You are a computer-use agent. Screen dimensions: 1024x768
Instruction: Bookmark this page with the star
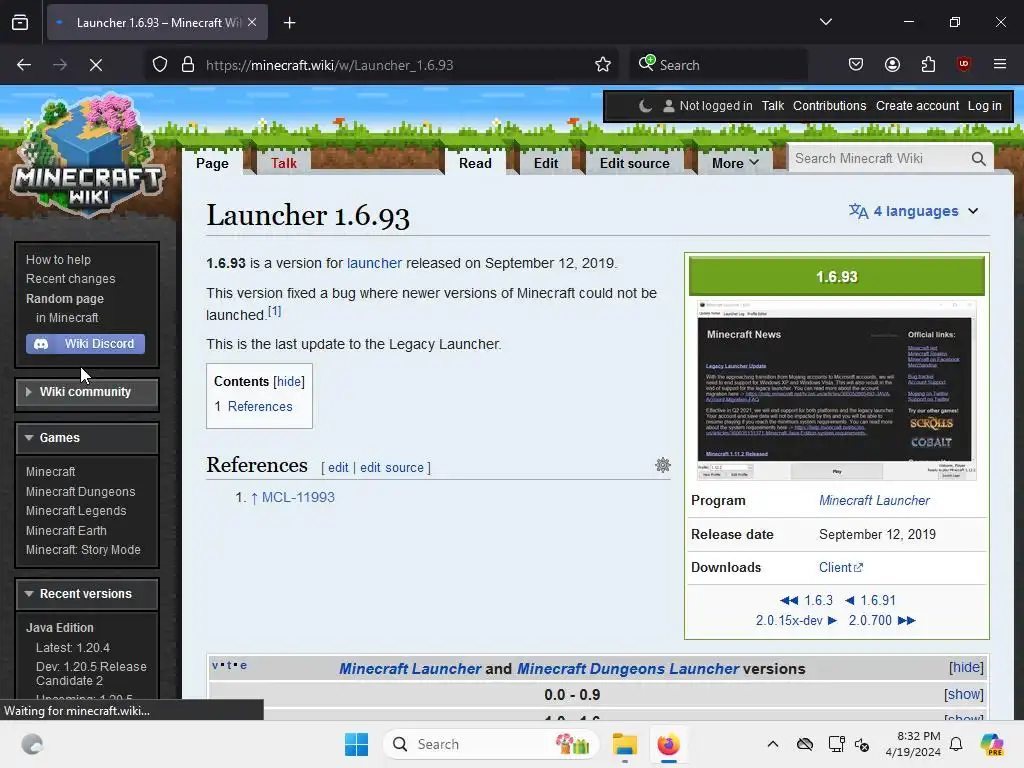(x=603, y=65)
